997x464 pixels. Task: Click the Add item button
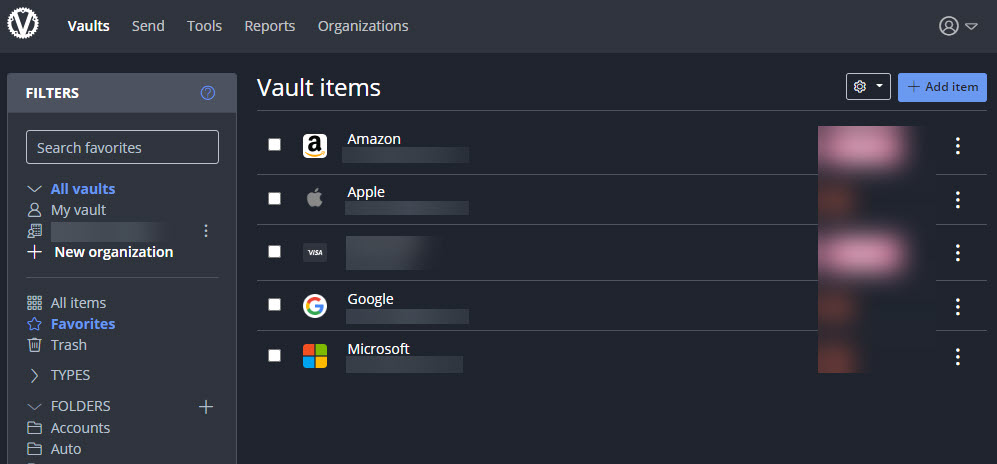(x=942, y=87)
